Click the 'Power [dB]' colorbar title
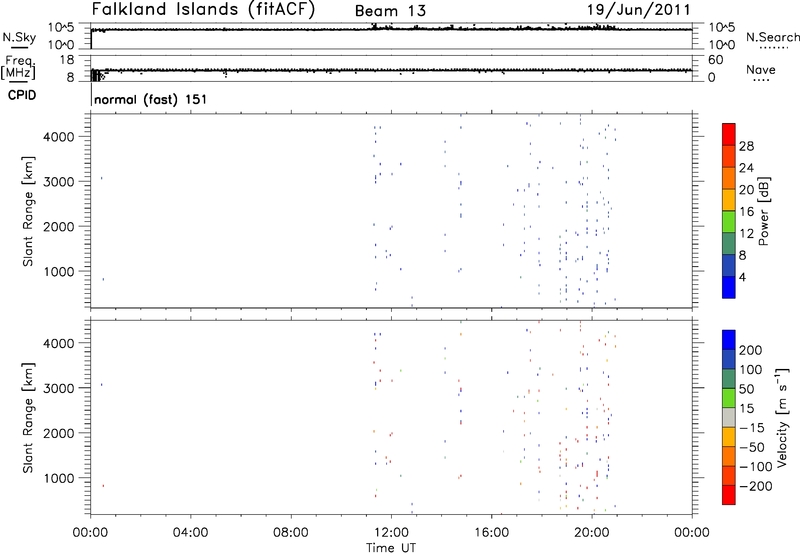 pyautogui.click(x=763, y=211)
